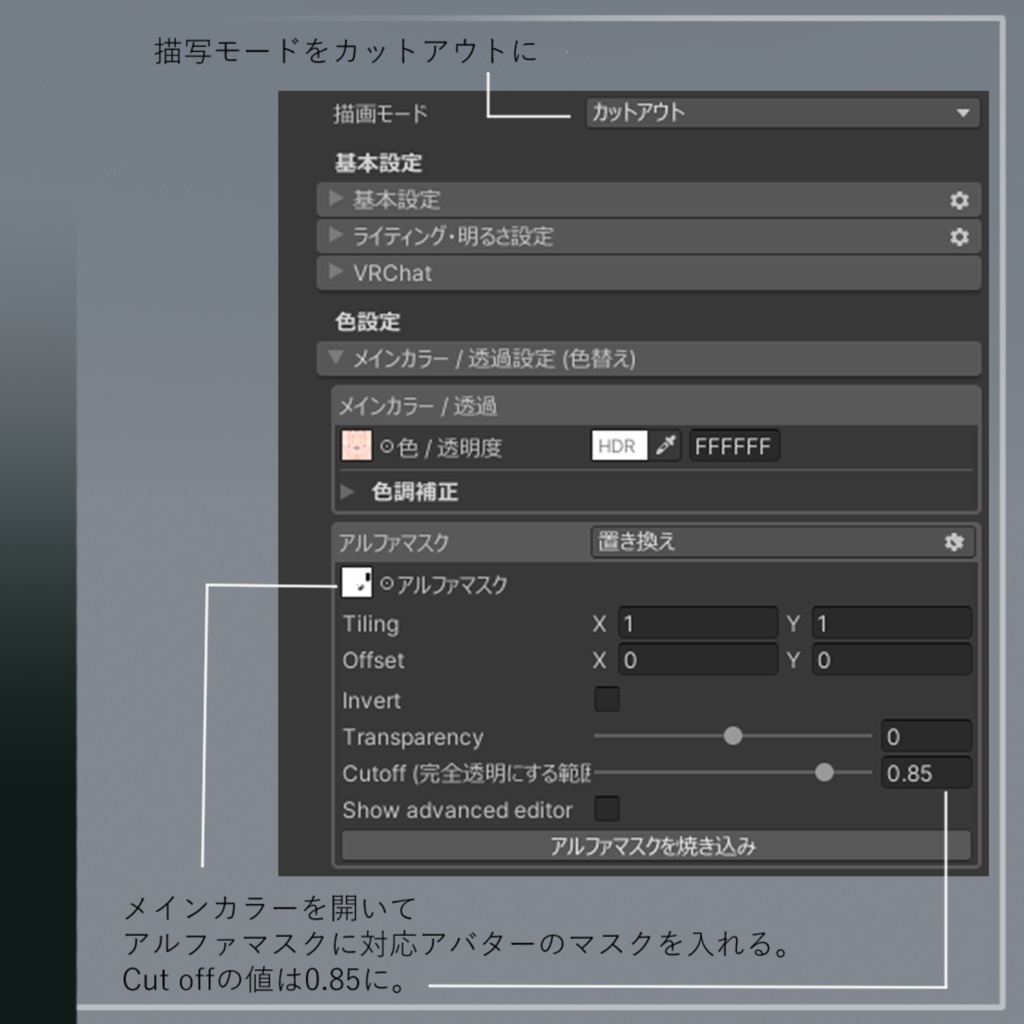The image size is (1024, 1024).
Task: Click the アルファマスクを焼き込み button
Action: click(655, 845)
